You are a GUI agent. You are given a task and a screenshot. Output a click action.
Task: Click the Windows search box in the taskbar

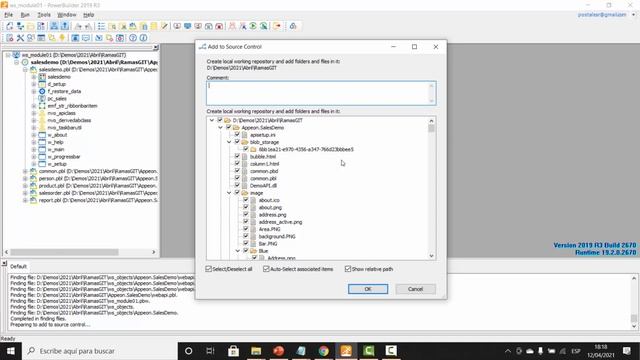pyautogui.click(x=100, y=351)
